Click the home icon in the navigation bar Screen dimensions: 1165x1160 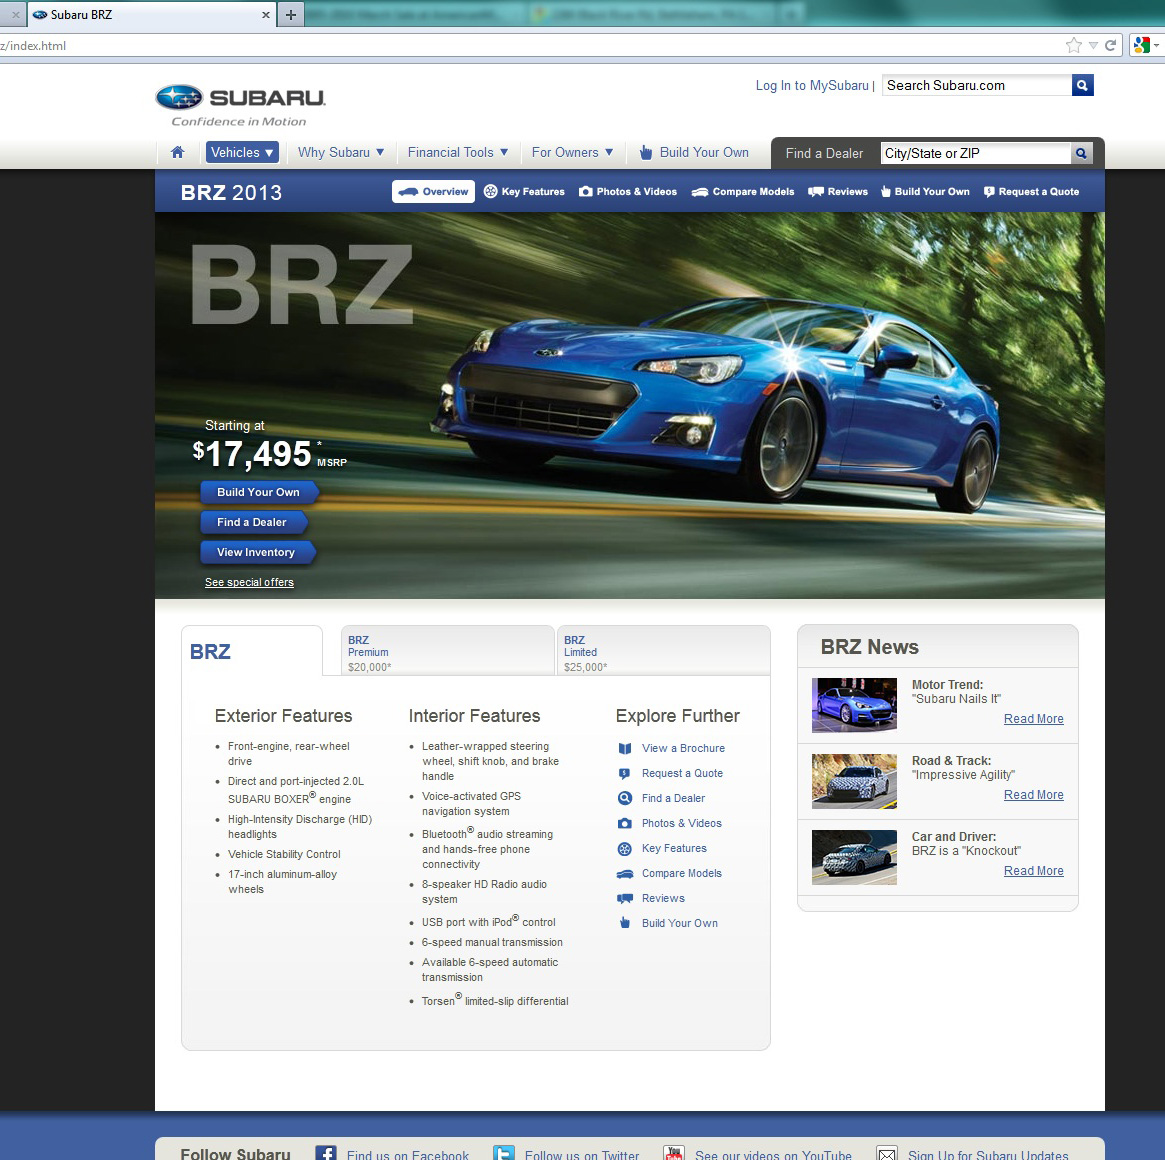tap(177, 152)
